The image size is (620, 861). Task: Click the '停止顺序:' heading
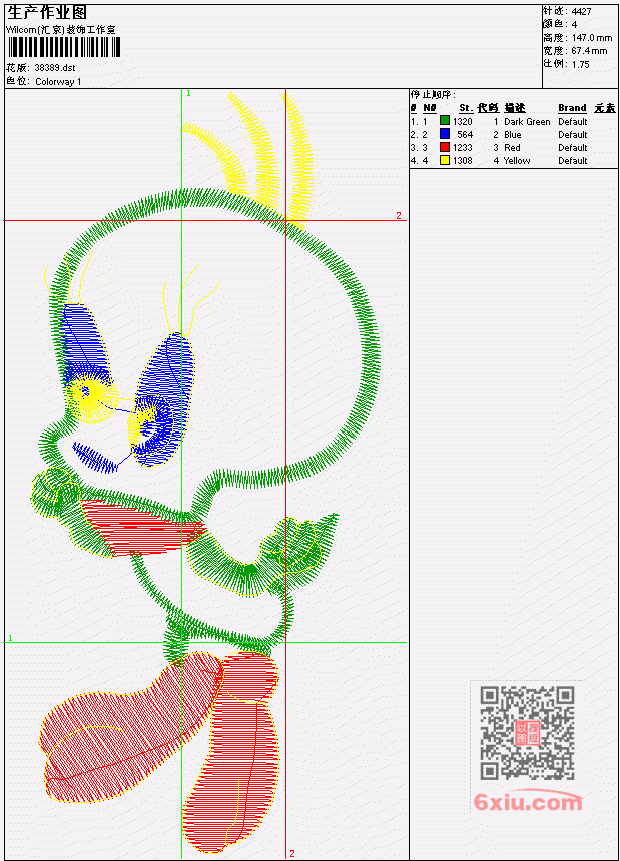433,95
